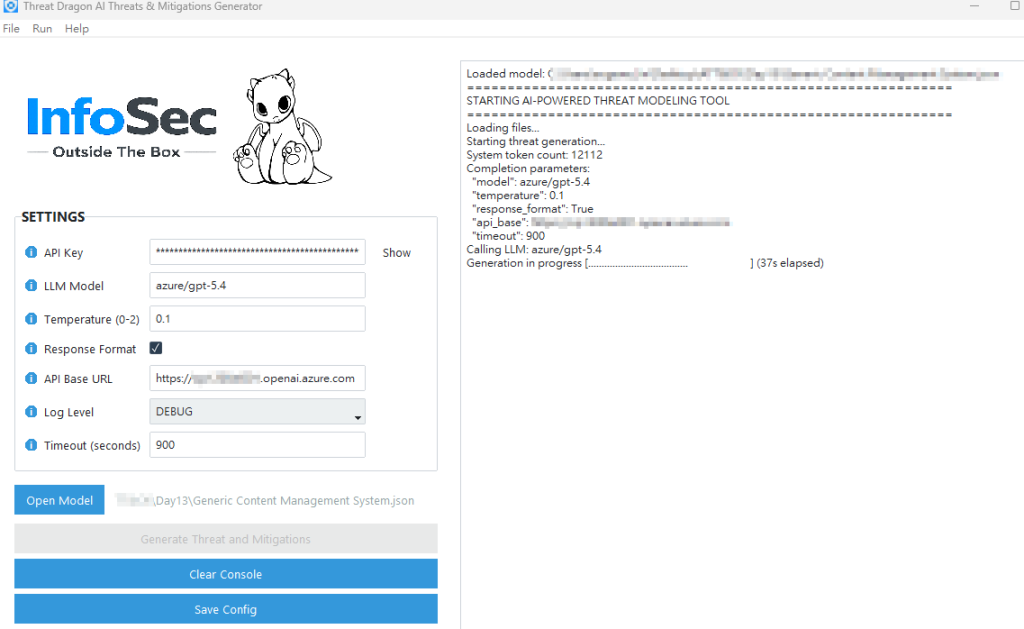Click the Threat Dragon app icon in title bar

point(10,6)
